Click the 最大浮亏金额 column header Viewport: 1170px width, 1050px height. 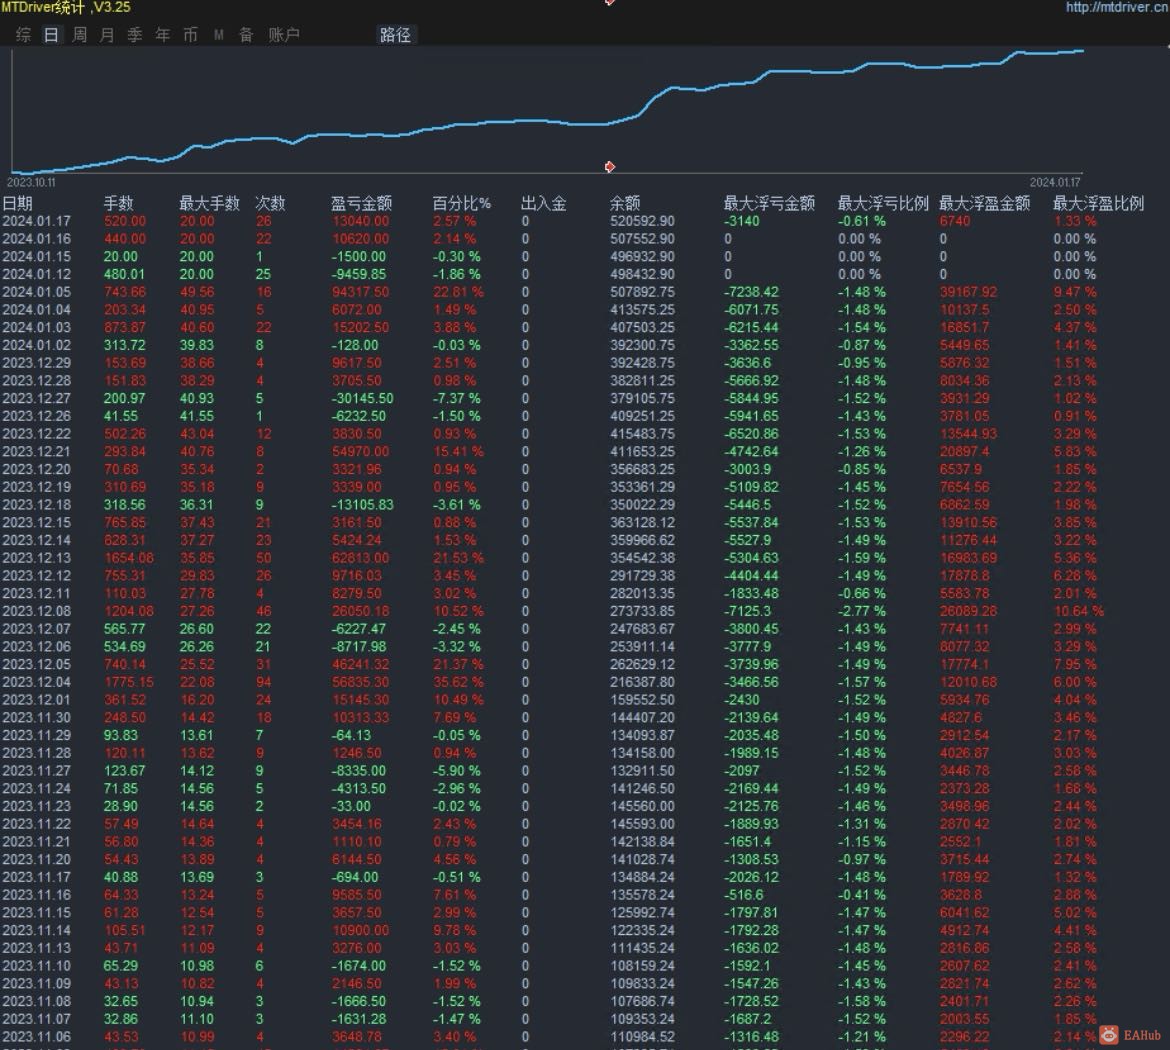click(x=769, y=203)
